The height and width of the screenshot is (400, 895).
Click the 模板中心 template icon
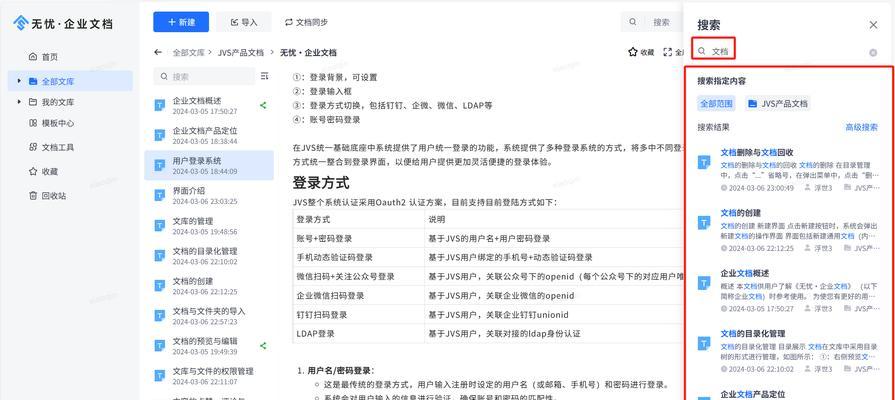coord(33,123)
